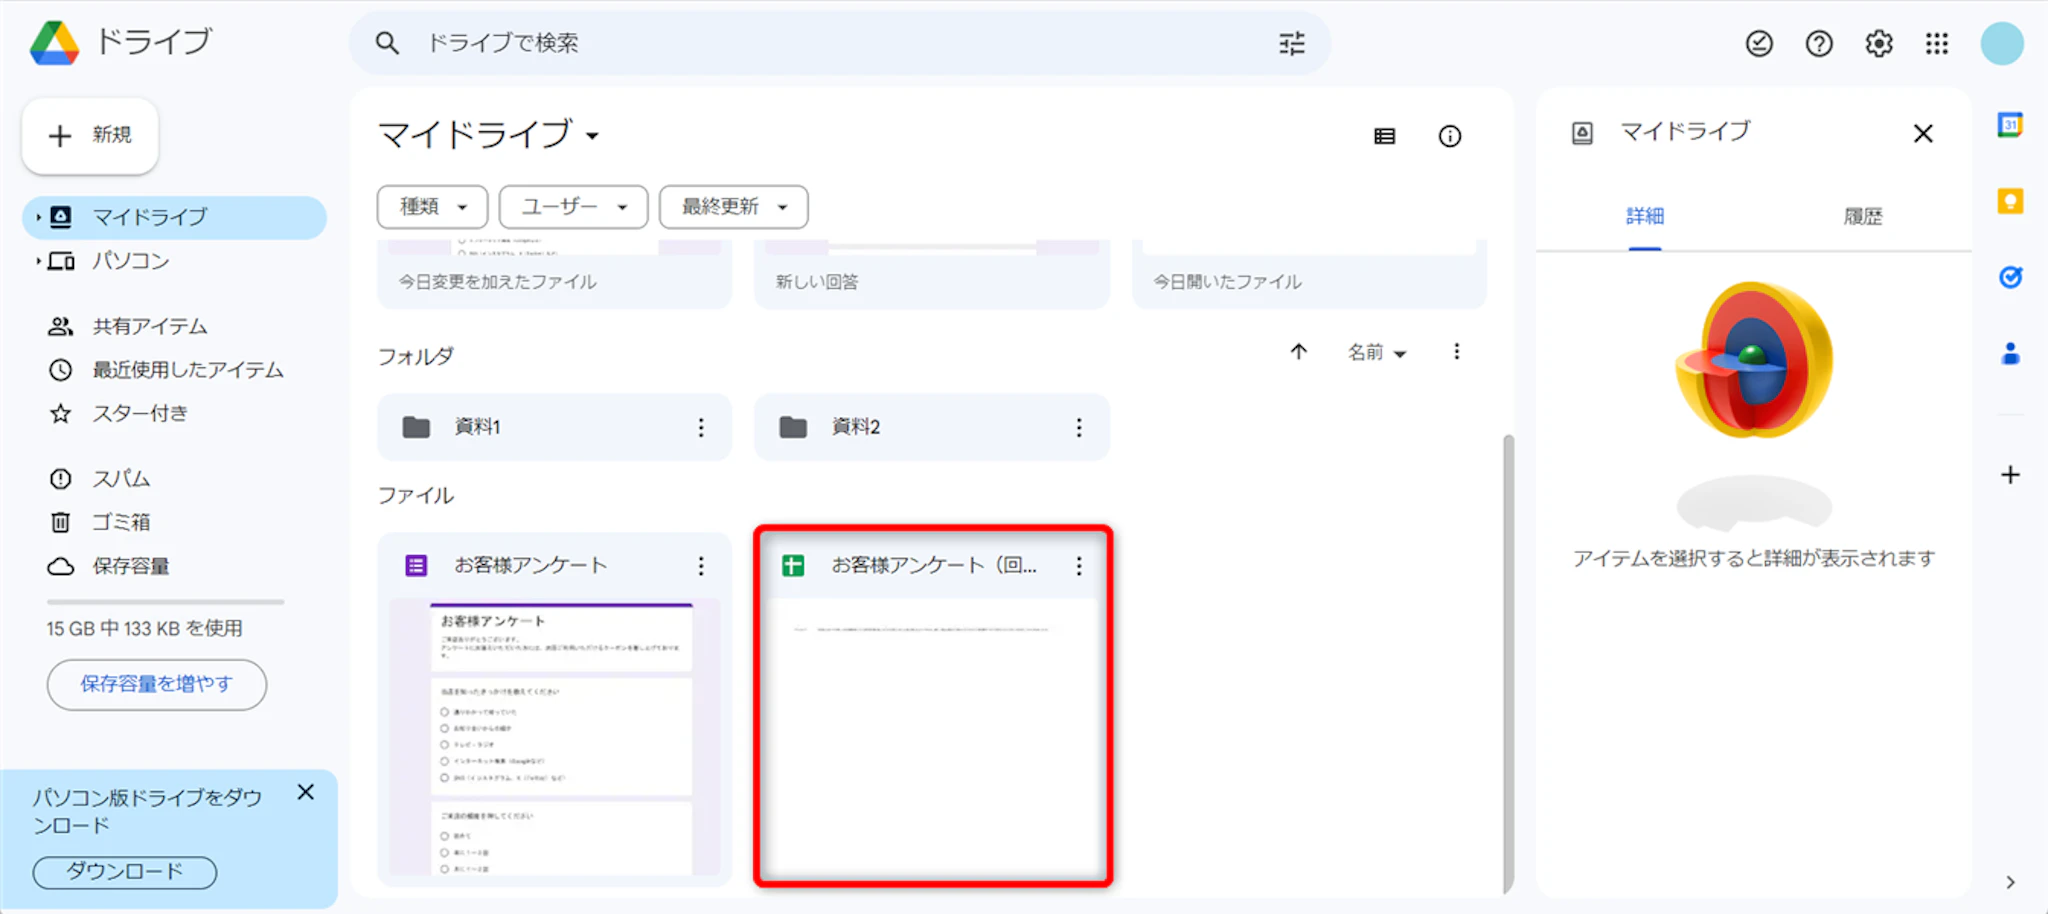
Task: Switch to the 履歴 tab
Action: click(x=1862, y=216)
